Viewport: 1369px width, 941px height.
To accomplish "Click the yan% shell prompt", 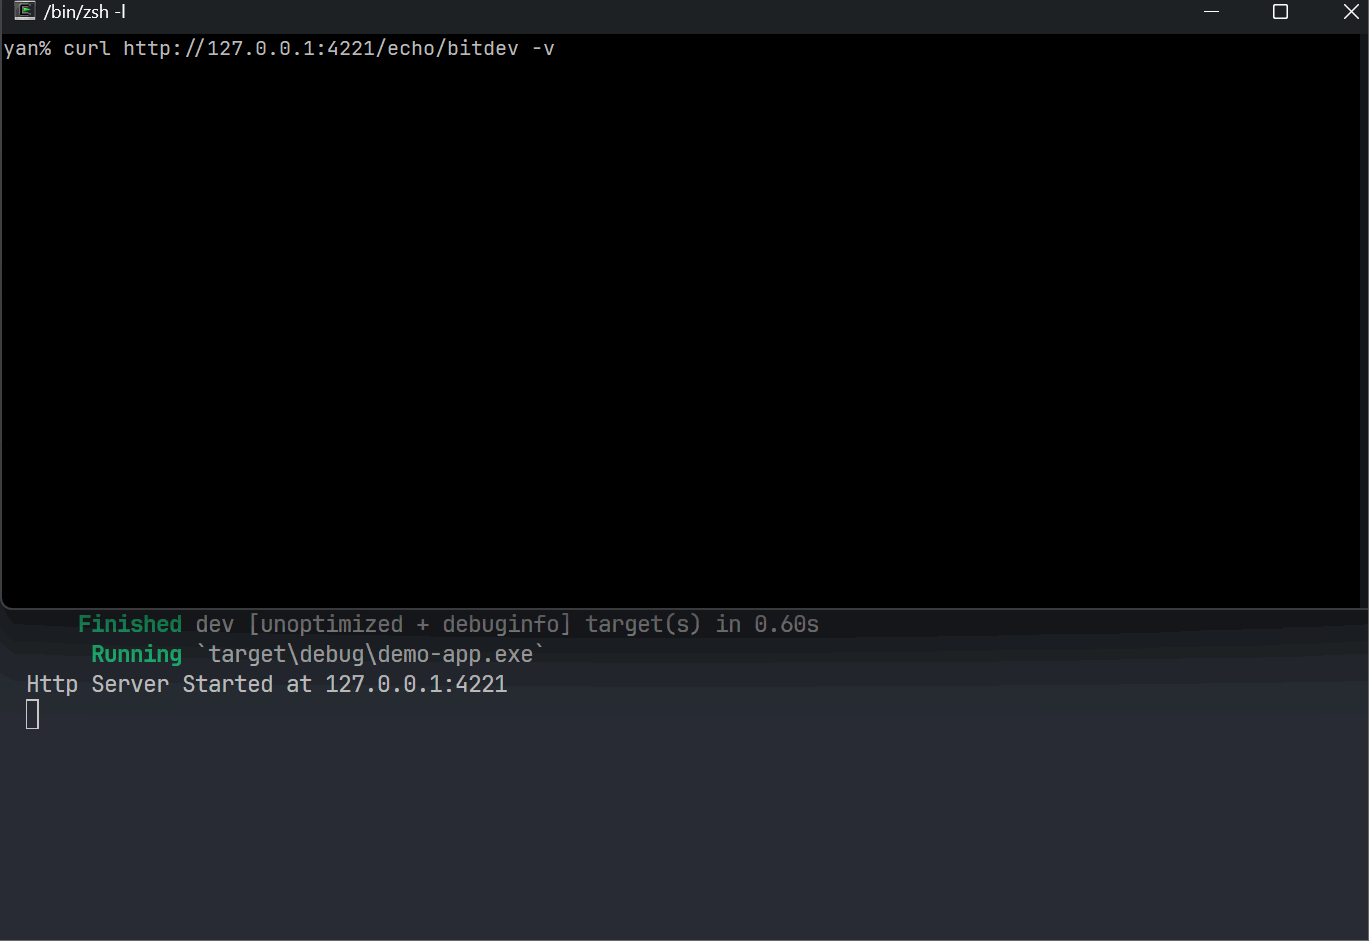I will 27,48.
